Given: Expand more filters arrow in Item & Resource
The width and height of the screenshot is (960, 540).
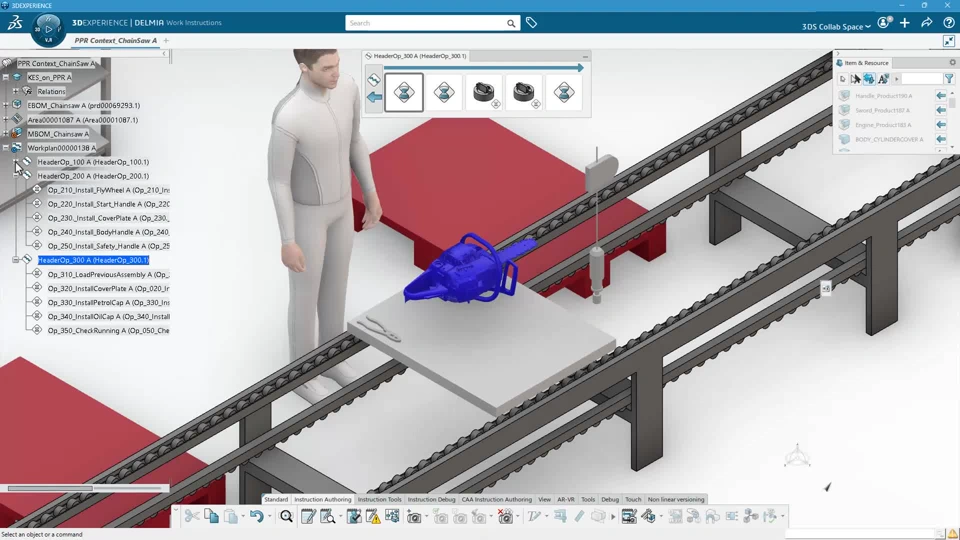Looking at the screenshot, I should pos(896,79).
